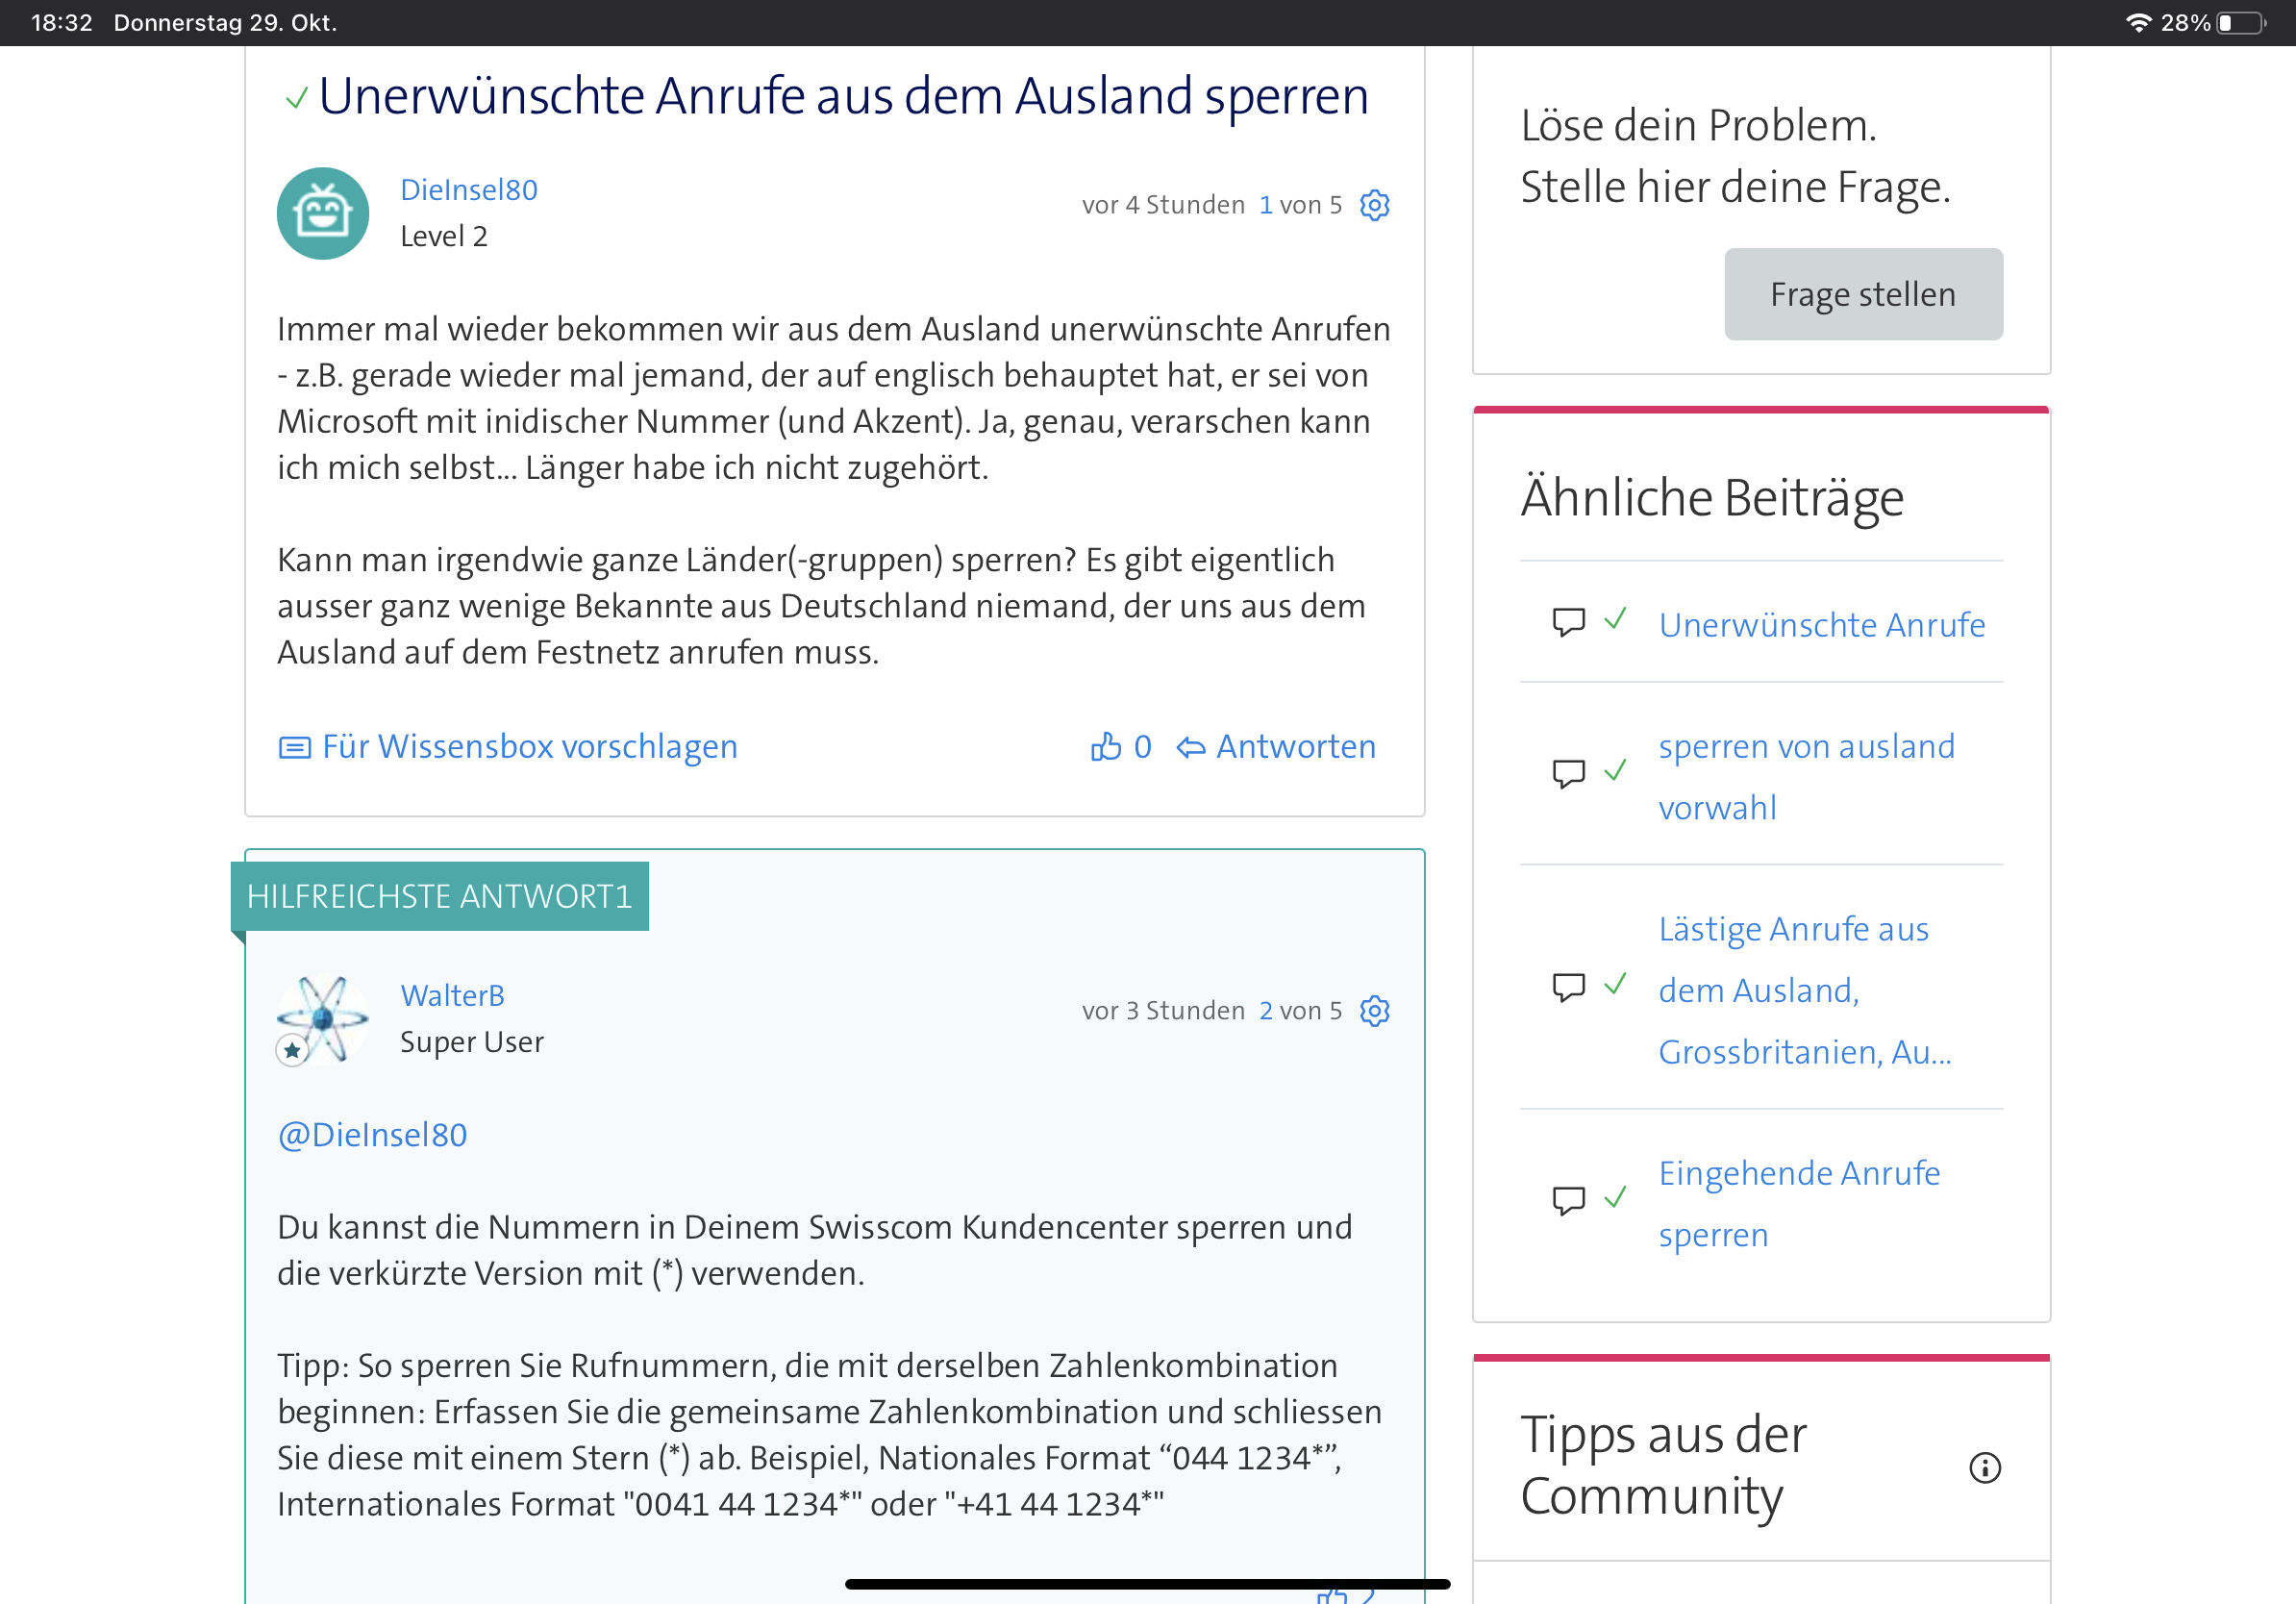Toggle the solved checkmark on 'Lästige Anrufe aus dem Ausland'

coord(1615,987)
